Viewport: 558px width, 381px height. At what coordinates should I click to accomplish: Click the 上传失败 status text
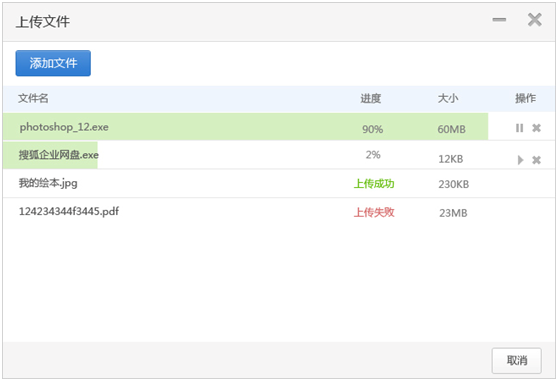(374, 212)
